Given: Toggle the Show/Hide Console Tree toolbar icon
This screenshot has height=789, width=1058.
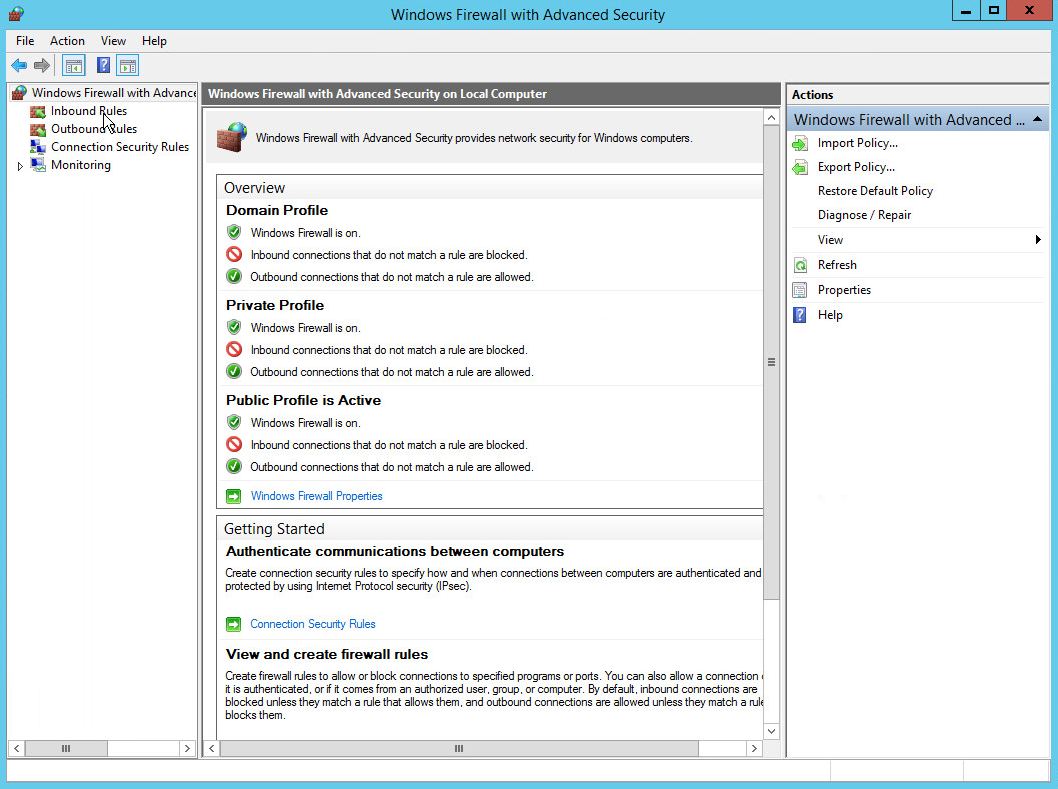Looking at the screenshot, I should (73, 66).
